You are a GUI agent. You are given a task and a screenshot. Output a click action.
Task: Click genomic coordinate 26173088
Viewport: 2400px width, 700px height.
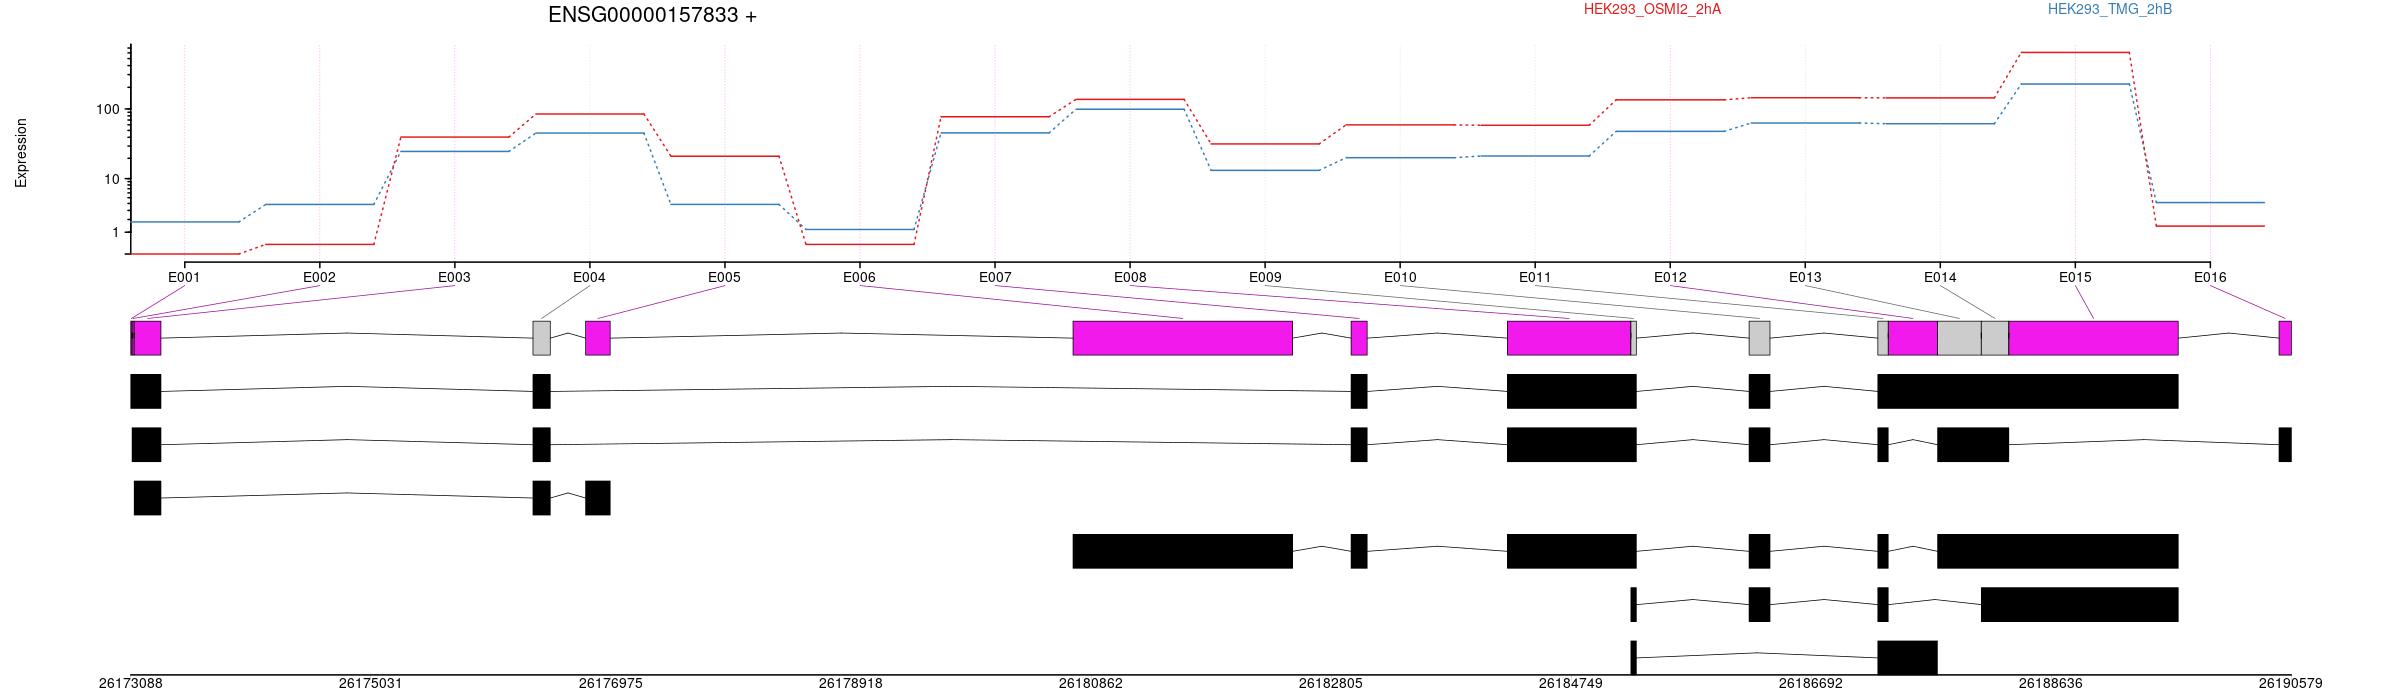[130, 684]
